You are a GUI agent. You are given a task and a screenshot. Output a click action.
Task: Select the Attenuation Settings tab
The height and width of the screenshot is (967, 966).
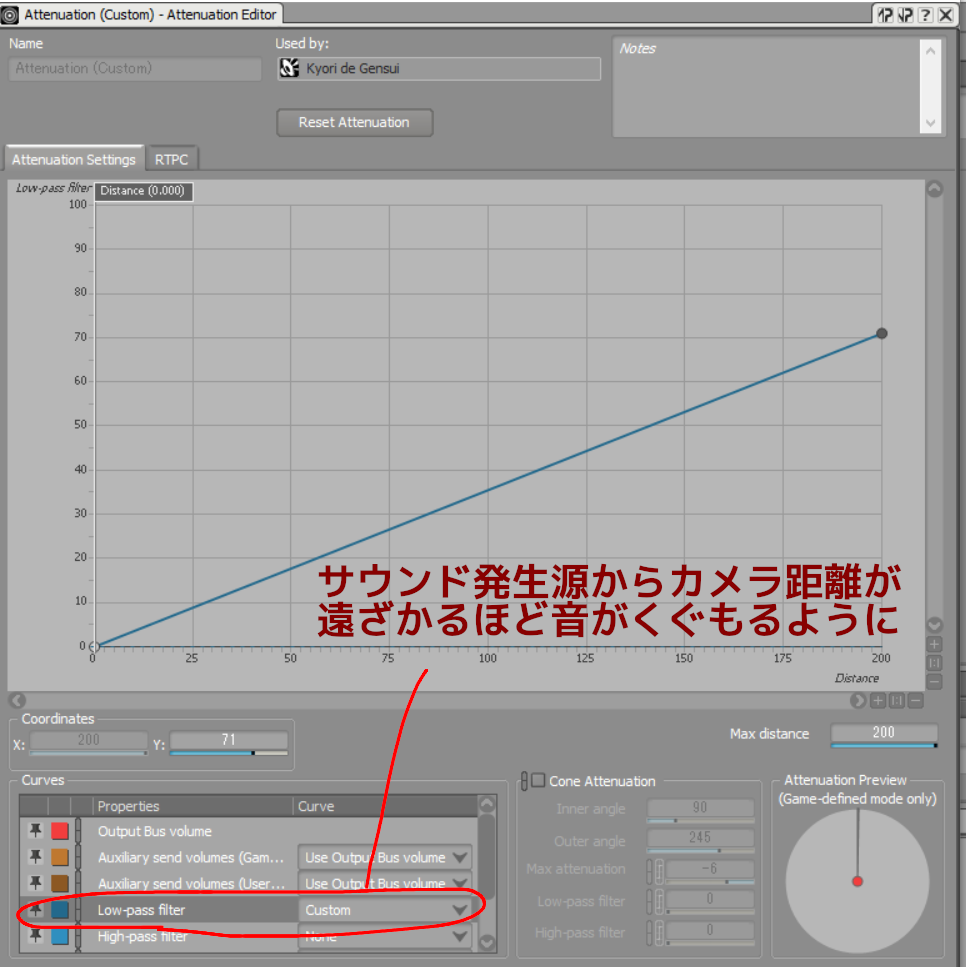coord(74,159)
